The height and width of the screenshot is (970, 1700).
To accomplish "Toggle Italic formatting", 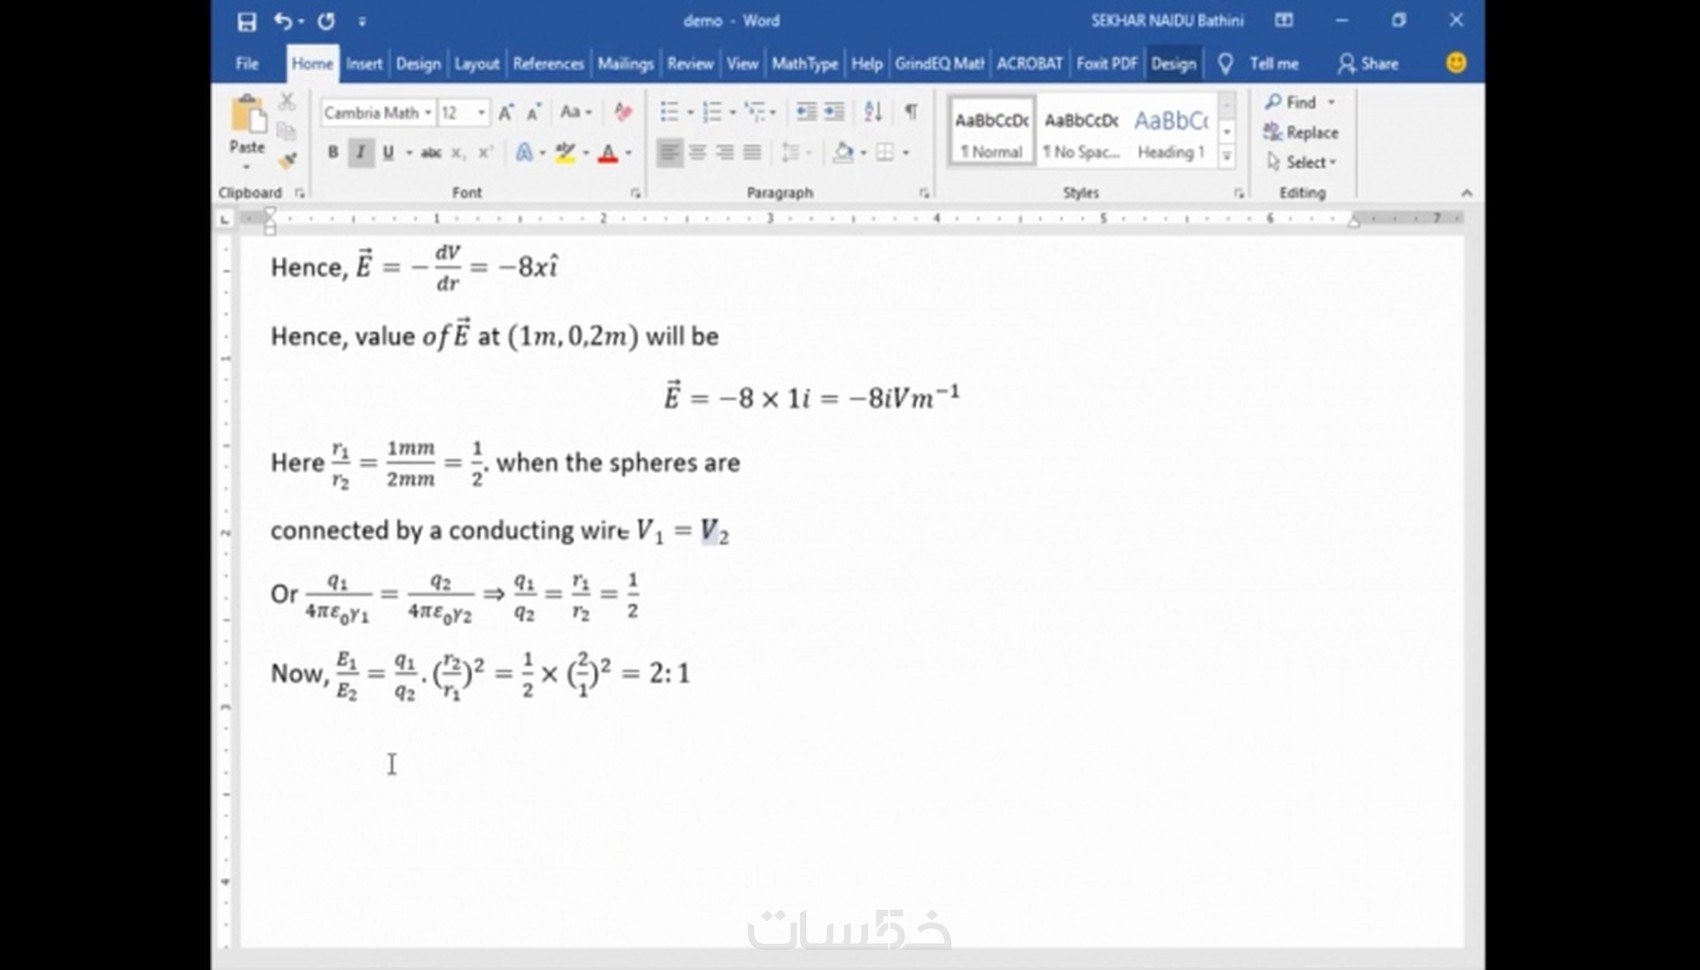I will [361, 152].
